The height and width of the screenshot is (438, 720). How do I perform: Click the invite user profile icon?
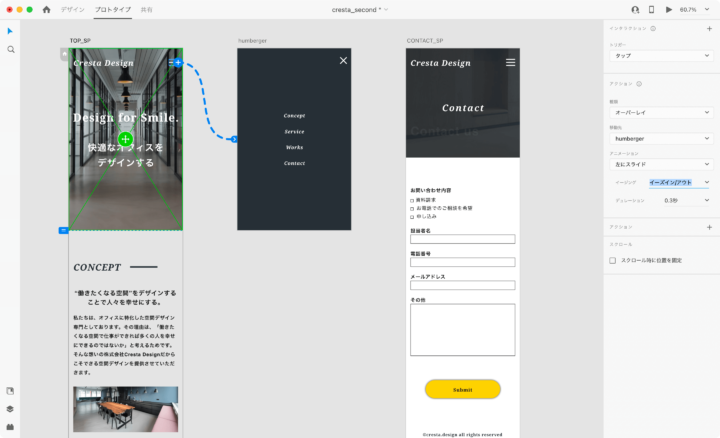(x=635, y=10)
